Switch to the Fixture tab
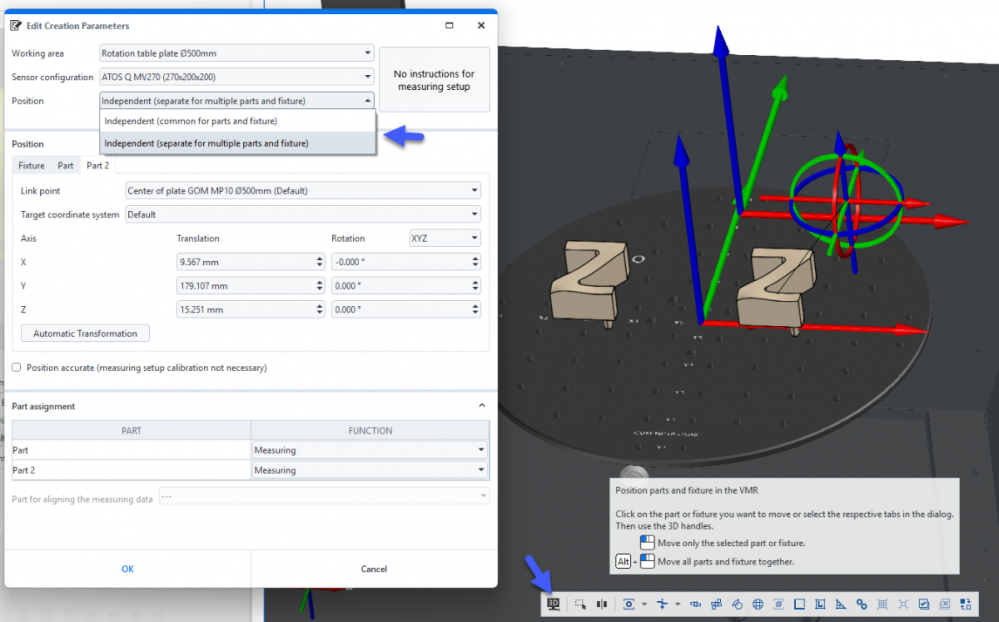The image size is (999, 622). pos(31,165)
